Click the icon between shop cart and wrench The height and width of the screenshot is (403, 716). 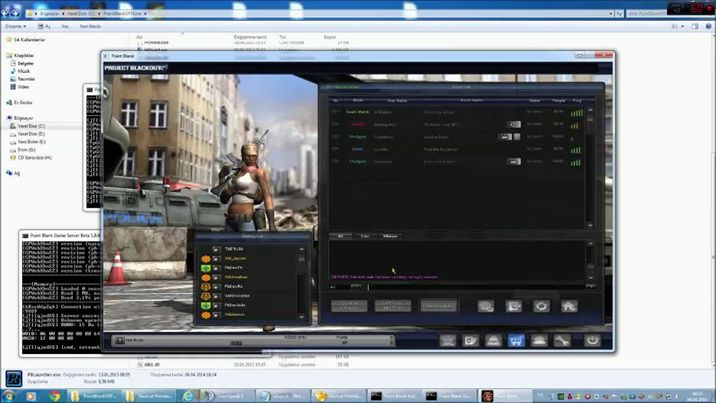tap(539, 340)
